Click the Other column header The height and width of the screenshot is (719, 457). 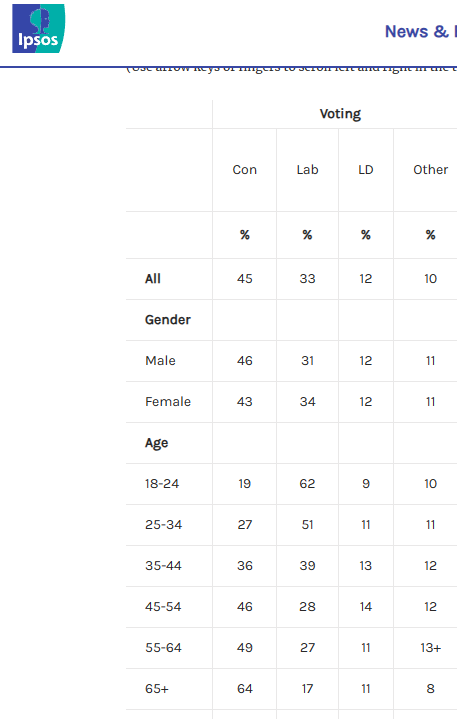click(x=430, y=170)
